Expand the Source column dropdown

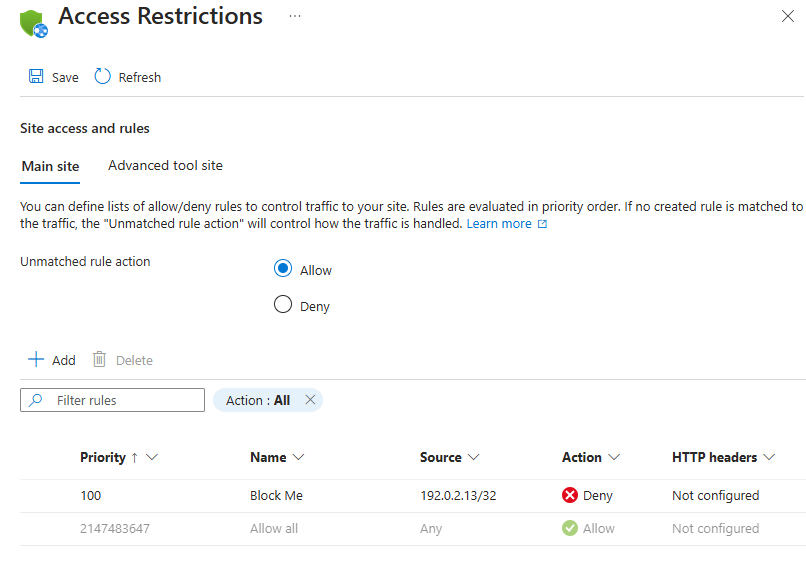(474, 458)
